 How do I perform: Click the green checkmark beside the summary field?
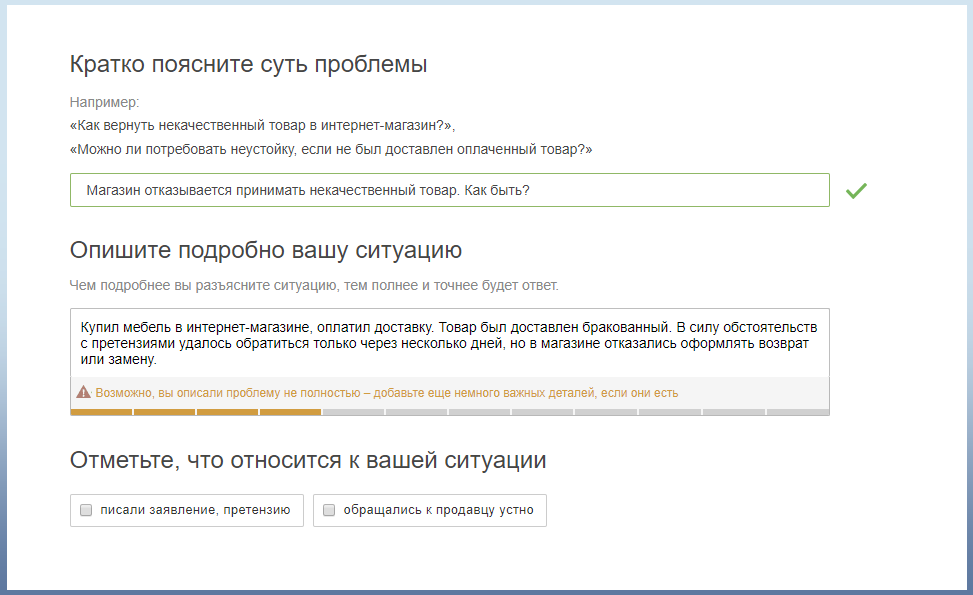click(x=855, y=191)
